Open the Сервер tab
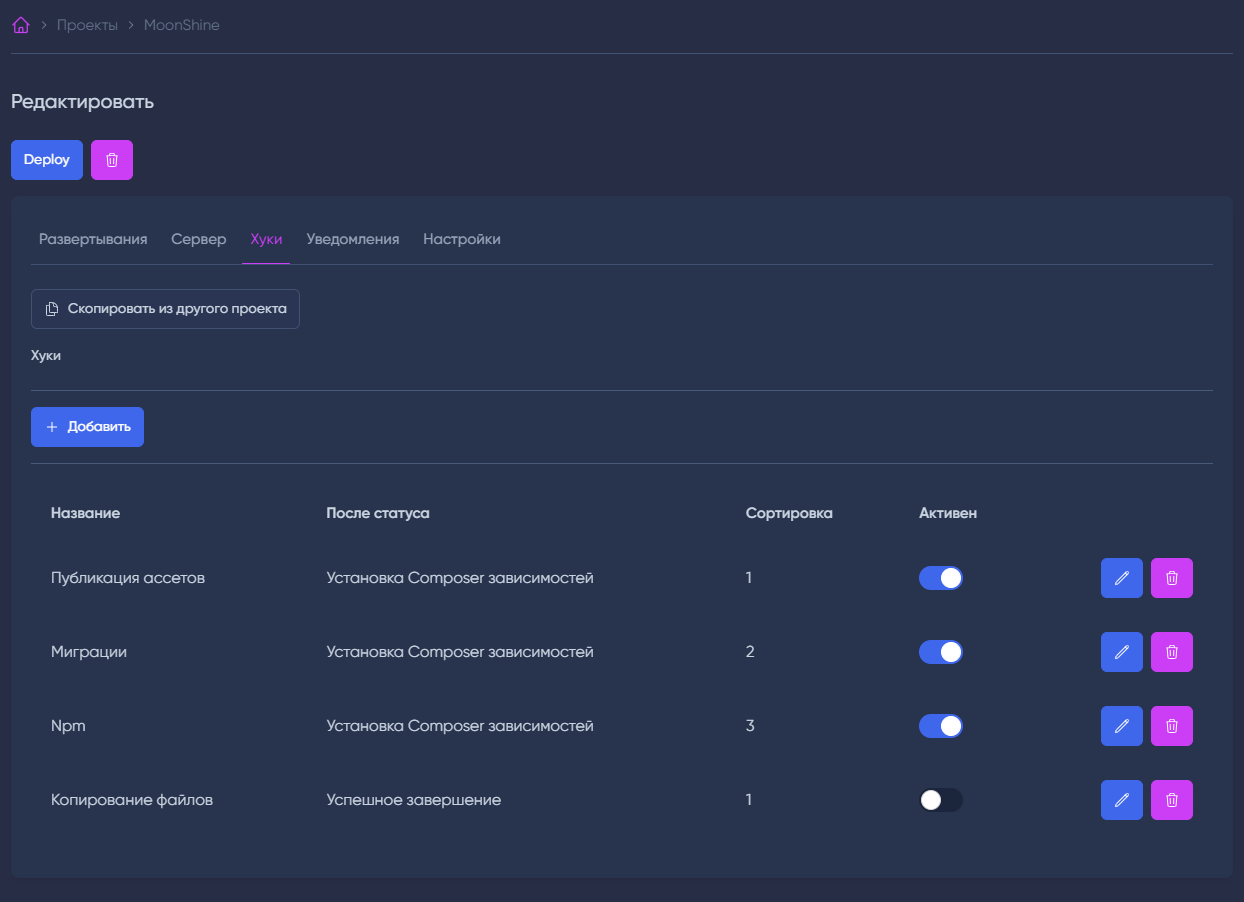 tap(198, 239)
